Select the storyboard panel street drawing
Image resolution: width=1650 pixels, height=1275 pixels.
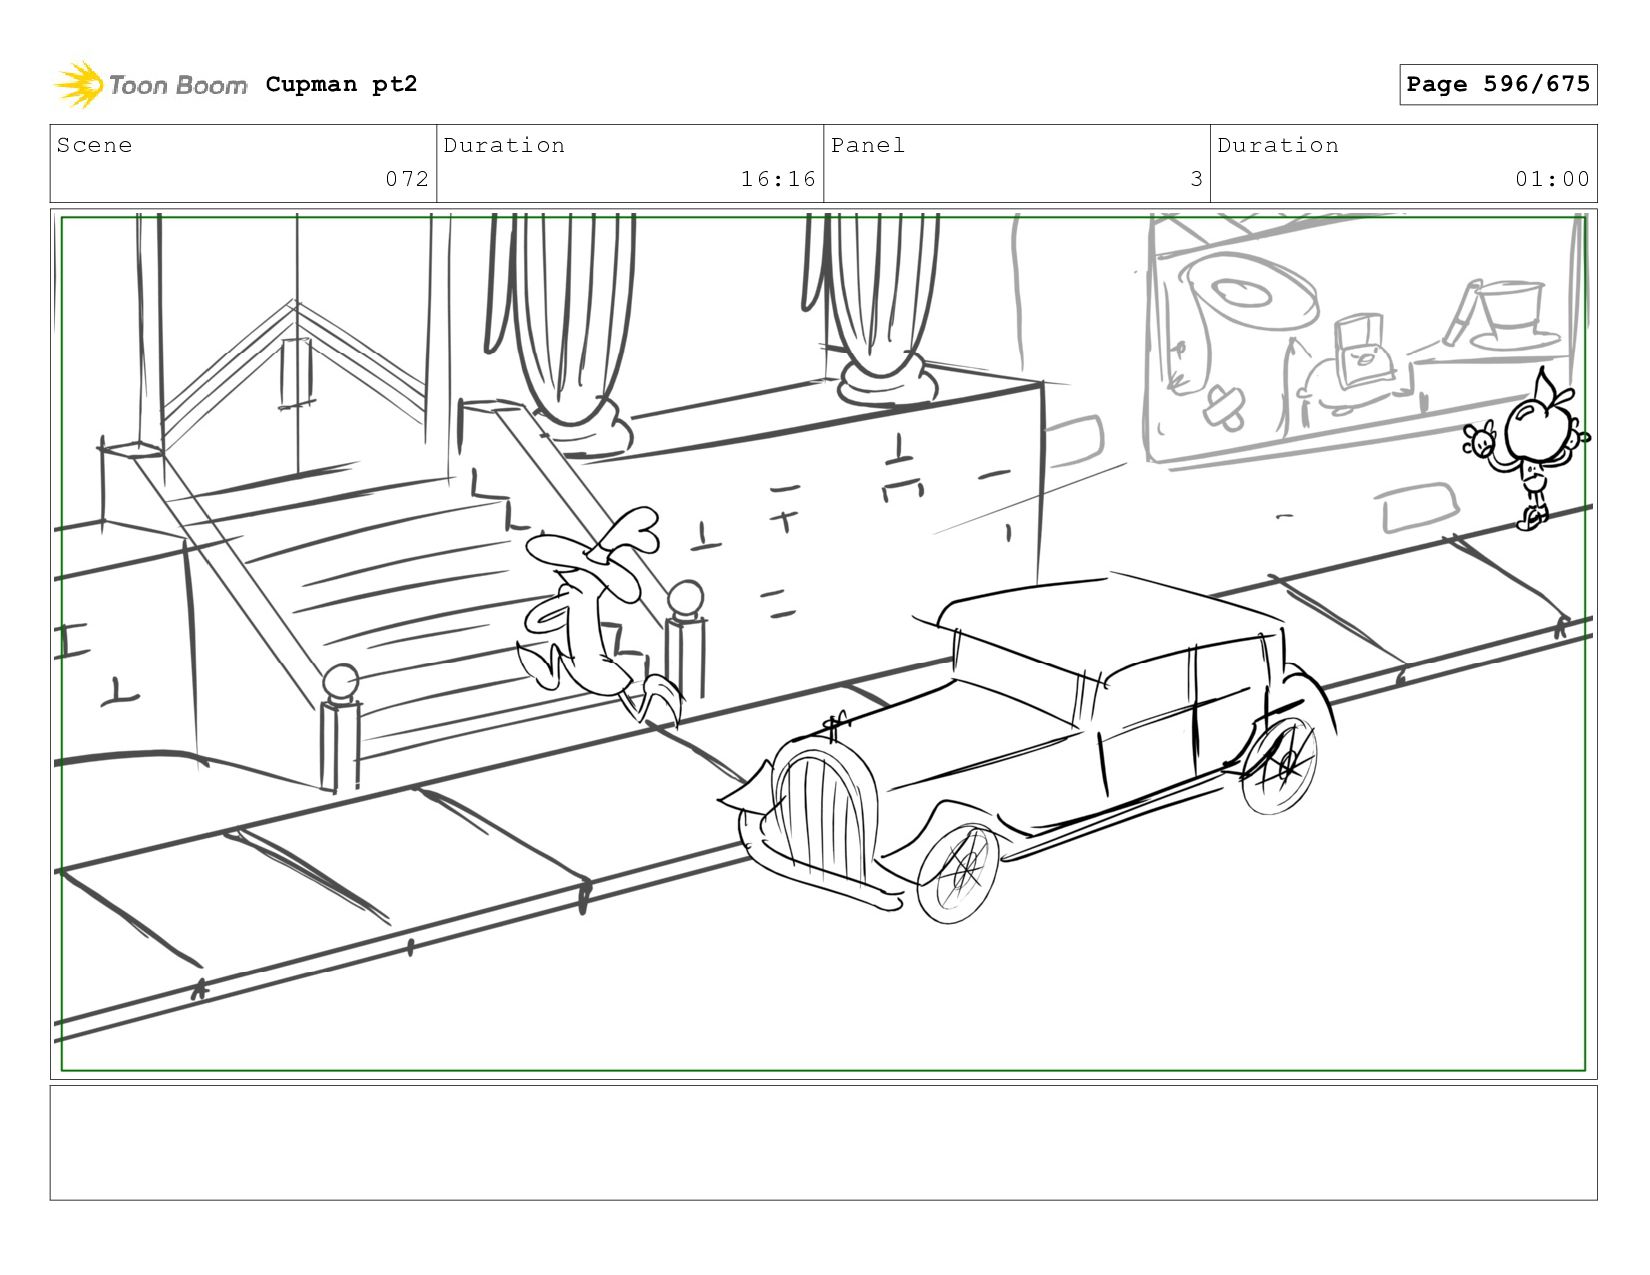824,644
